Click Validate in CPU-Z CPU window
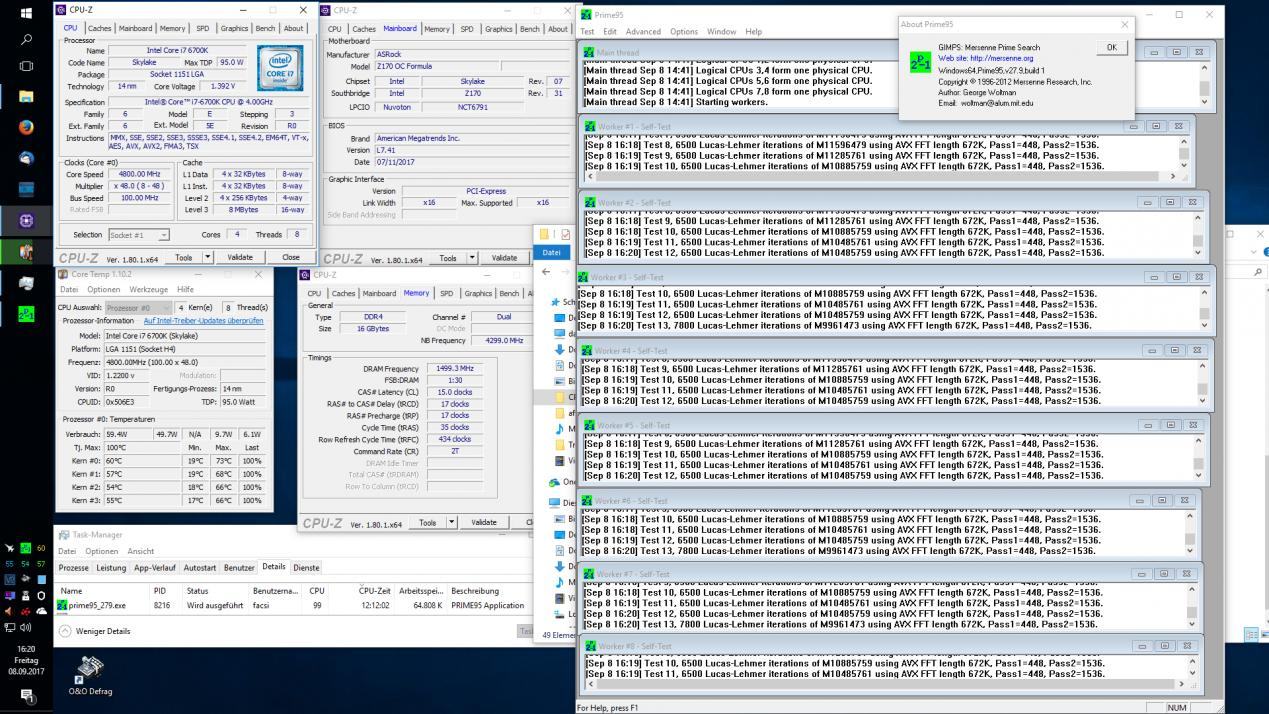 point(240,257)
